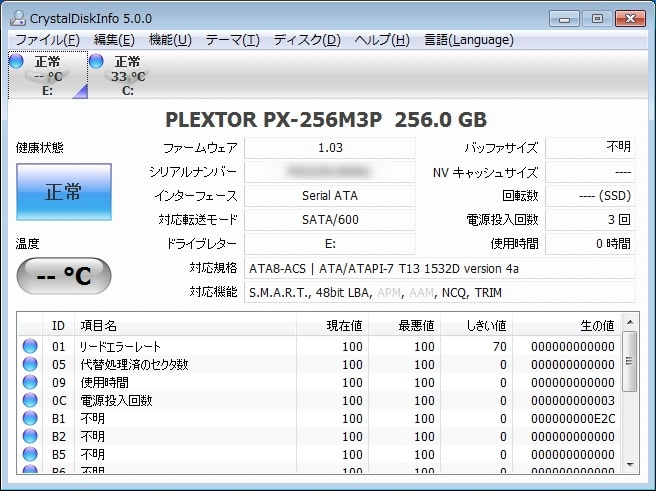
Task: Click status orb for 使用時間 attribute row
Action: click(x=30, y=383)
